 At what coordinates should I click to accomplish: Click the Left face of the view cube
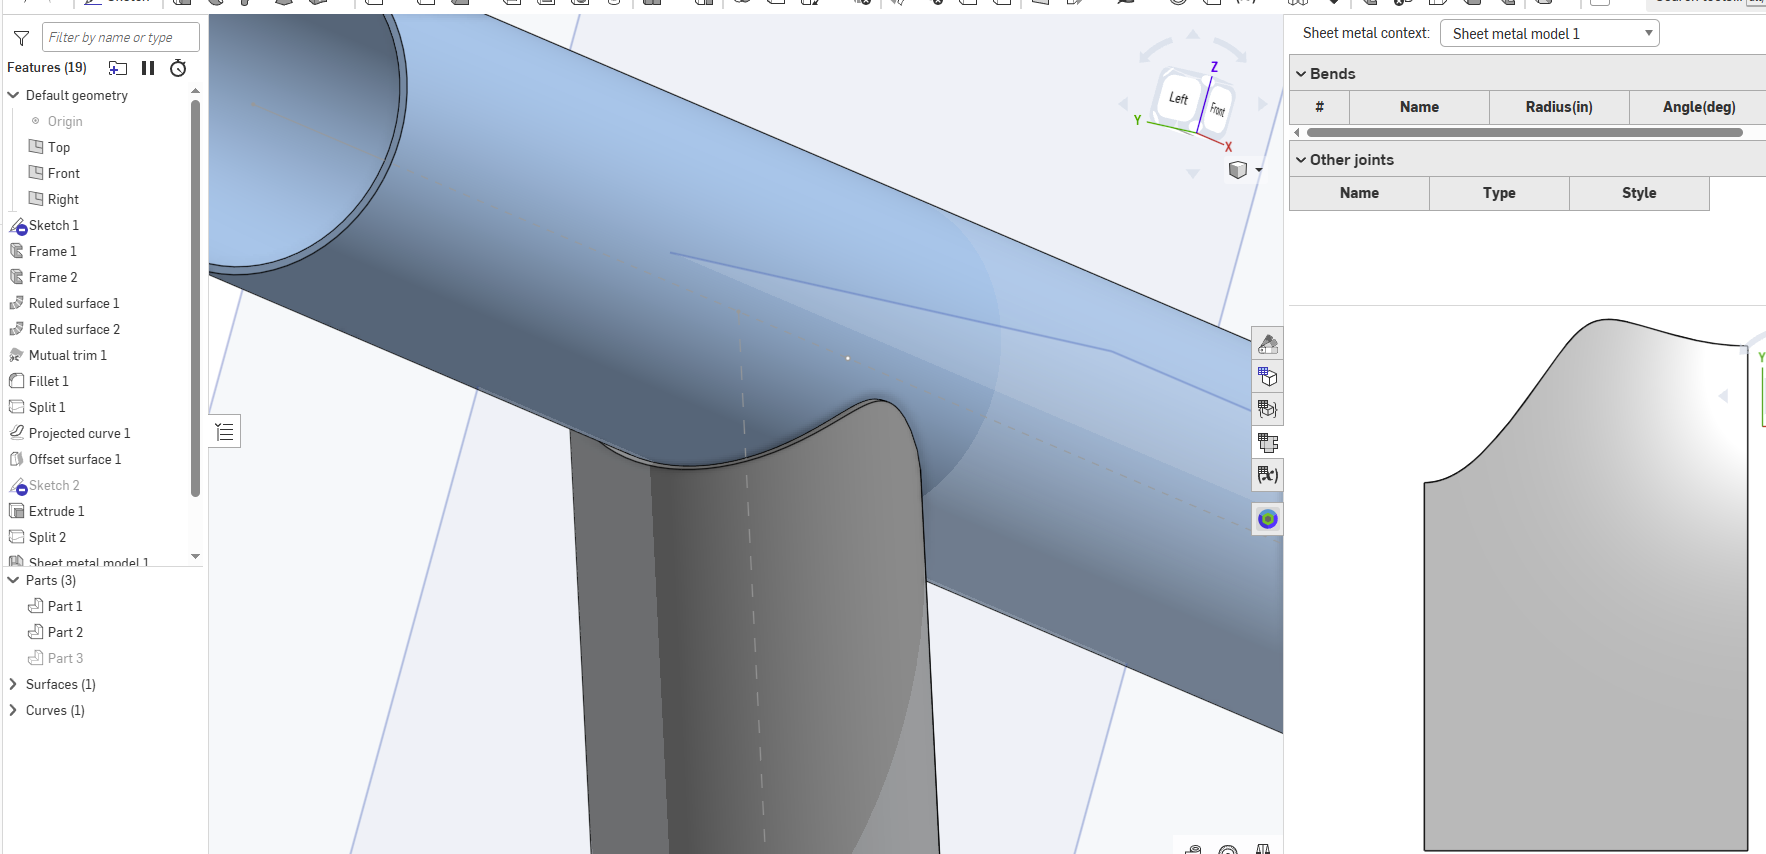tap(1179, 98)
